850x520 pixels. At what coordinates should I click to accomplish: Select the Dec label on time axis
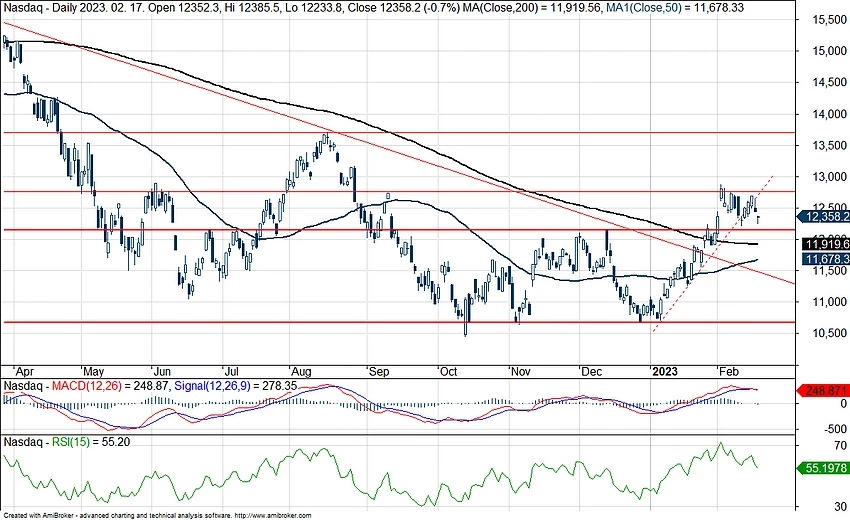pos(590,372)
